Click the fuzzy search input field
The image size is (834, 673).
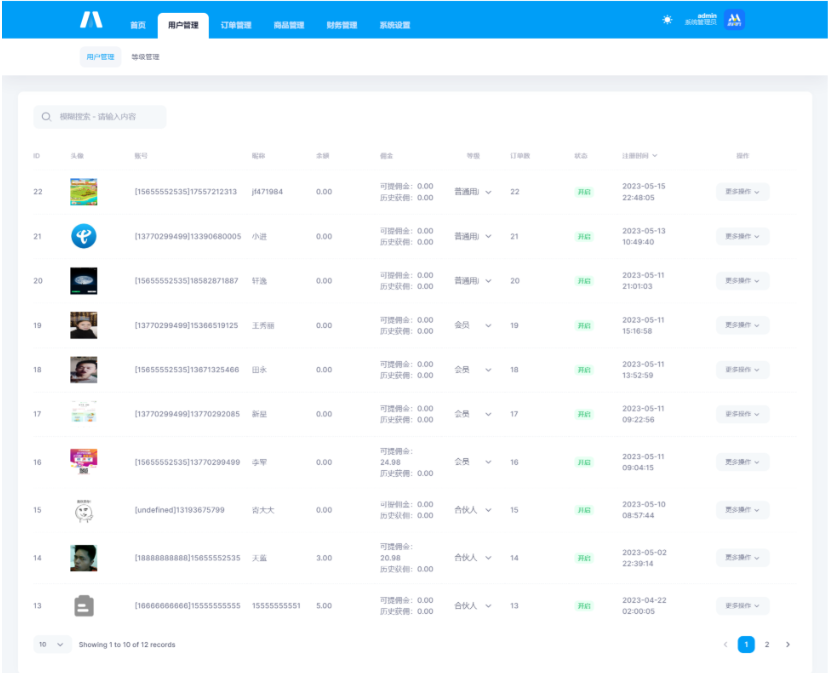click(107, 117)
